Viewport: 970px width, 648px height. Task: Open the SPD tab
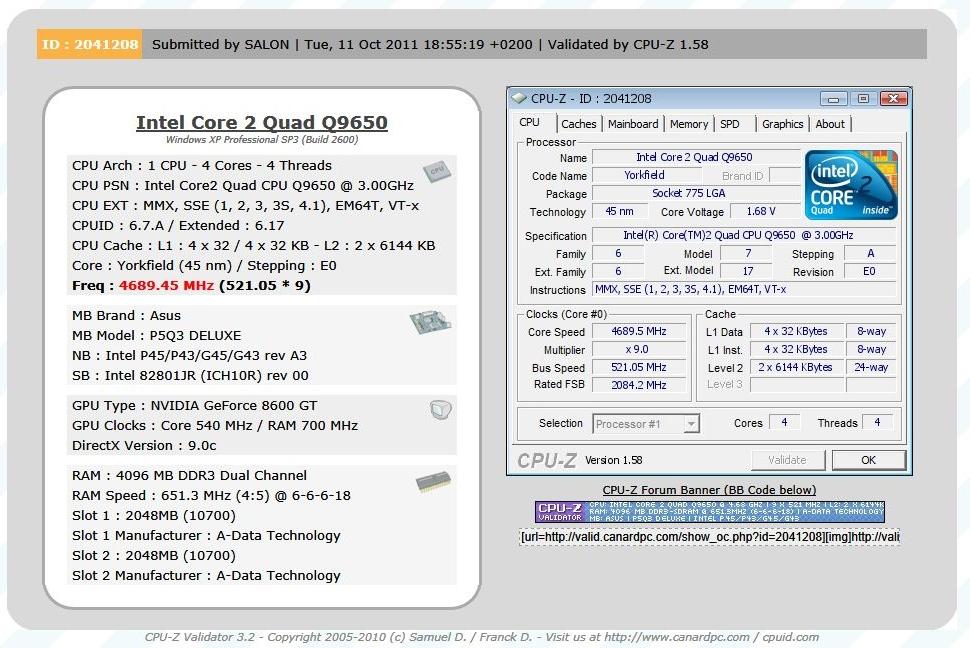click(730, 124)
